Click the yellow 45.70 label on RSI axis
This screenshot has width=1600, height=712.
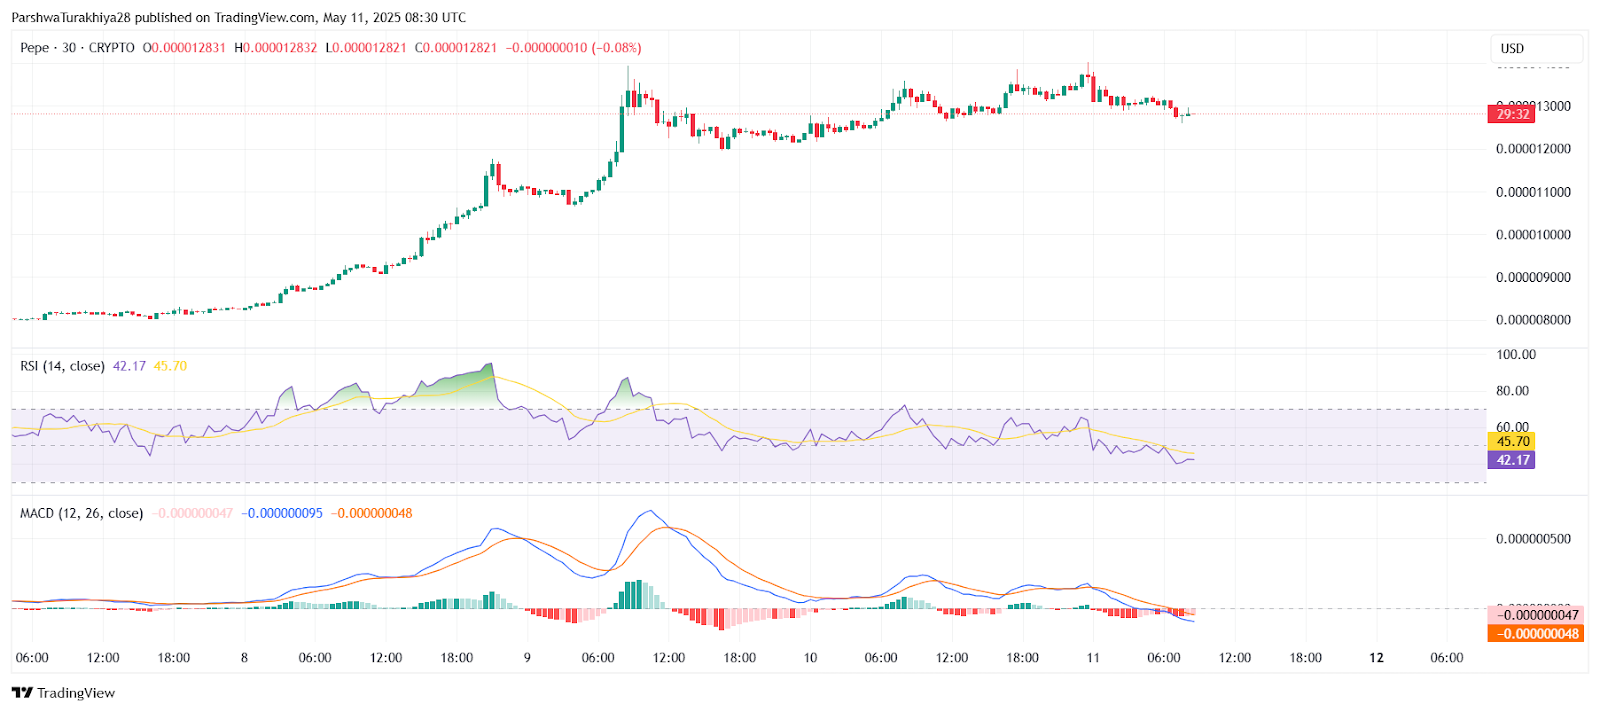[1512, 441]
